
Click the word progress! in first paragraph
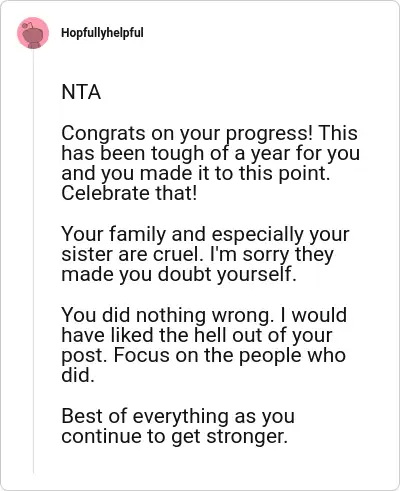pos(270,133)
